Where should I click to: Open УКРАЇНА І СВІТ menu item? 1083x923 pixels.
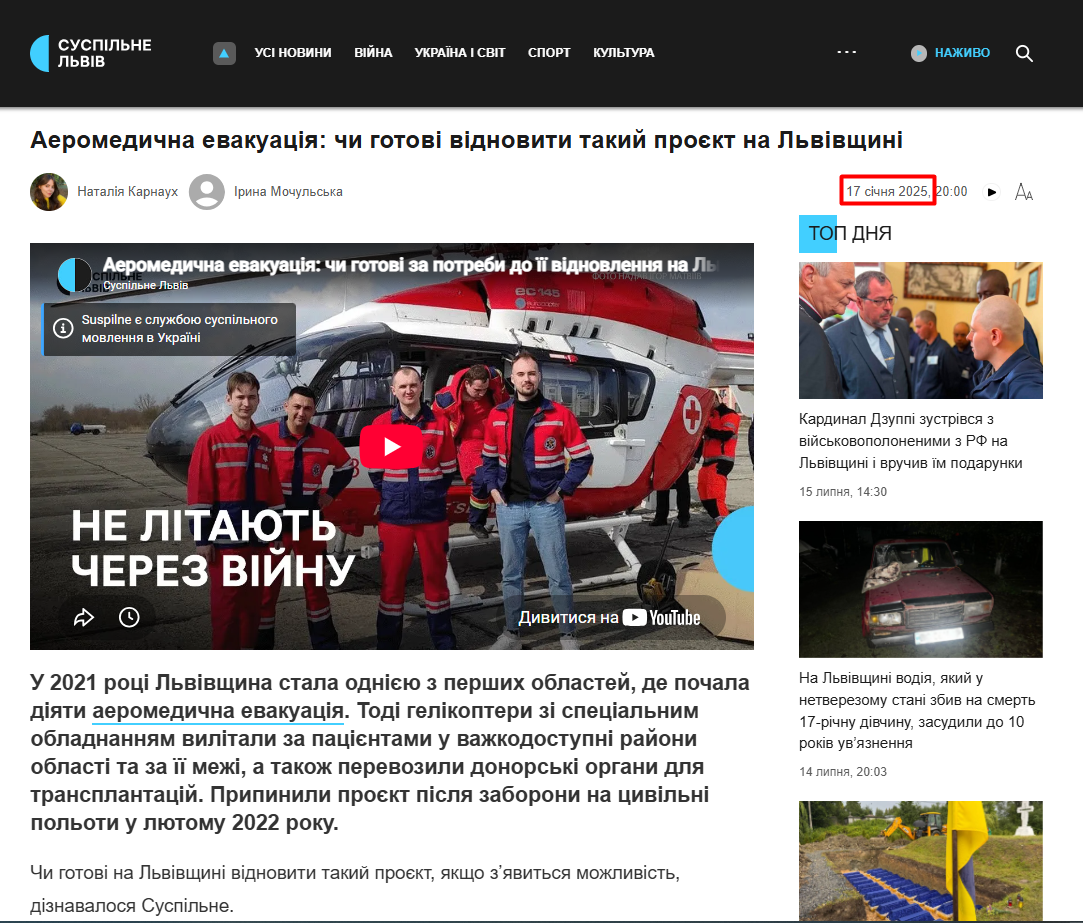[459, 53]
